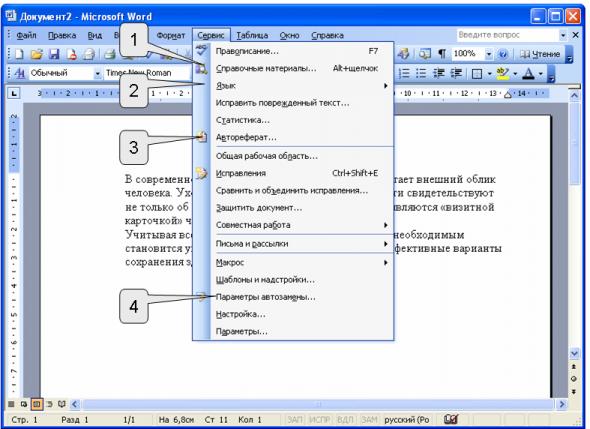The image size is (590, 429).
Task: Click the Document Map icon
Action: point(425,54)
